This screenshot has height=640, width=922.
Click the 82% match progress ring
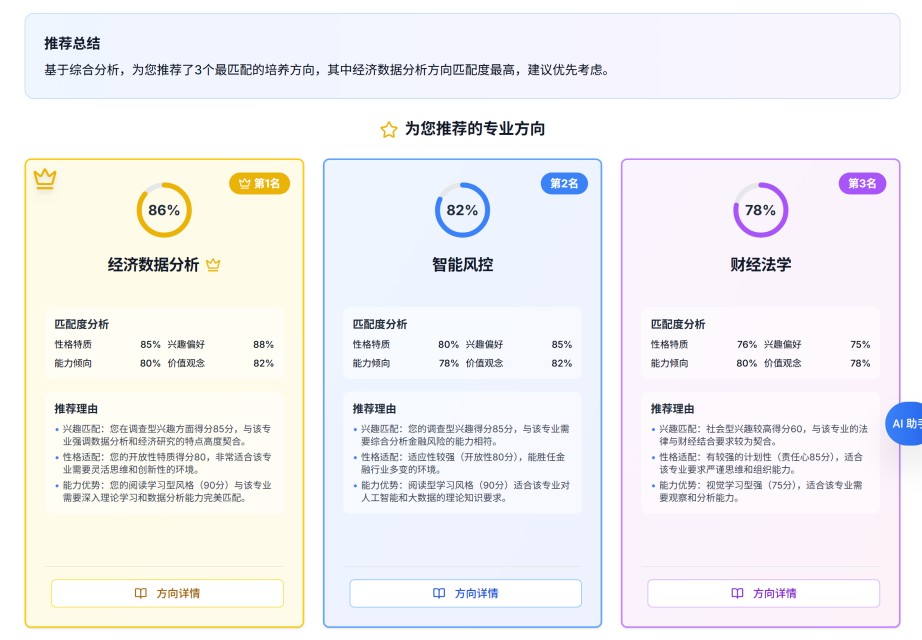tap(462, 210)
